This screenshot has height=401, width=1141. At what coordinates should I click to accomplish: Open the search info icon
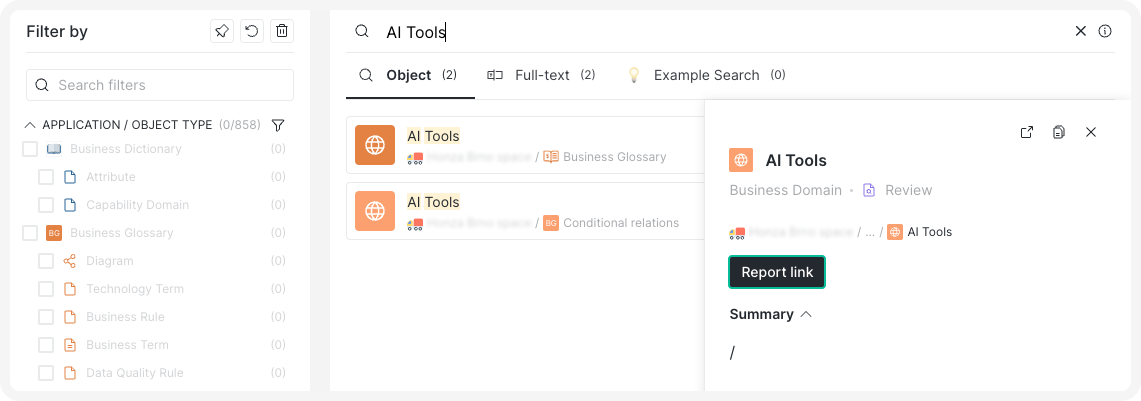pyautogui.click(x=1105, y=31)
